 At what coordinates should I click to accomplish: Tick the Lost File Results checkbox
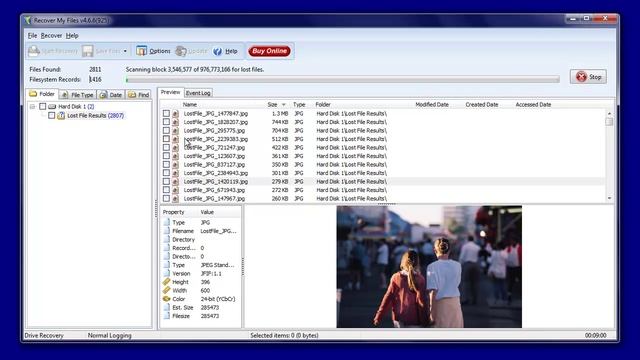tap(51, 116)
